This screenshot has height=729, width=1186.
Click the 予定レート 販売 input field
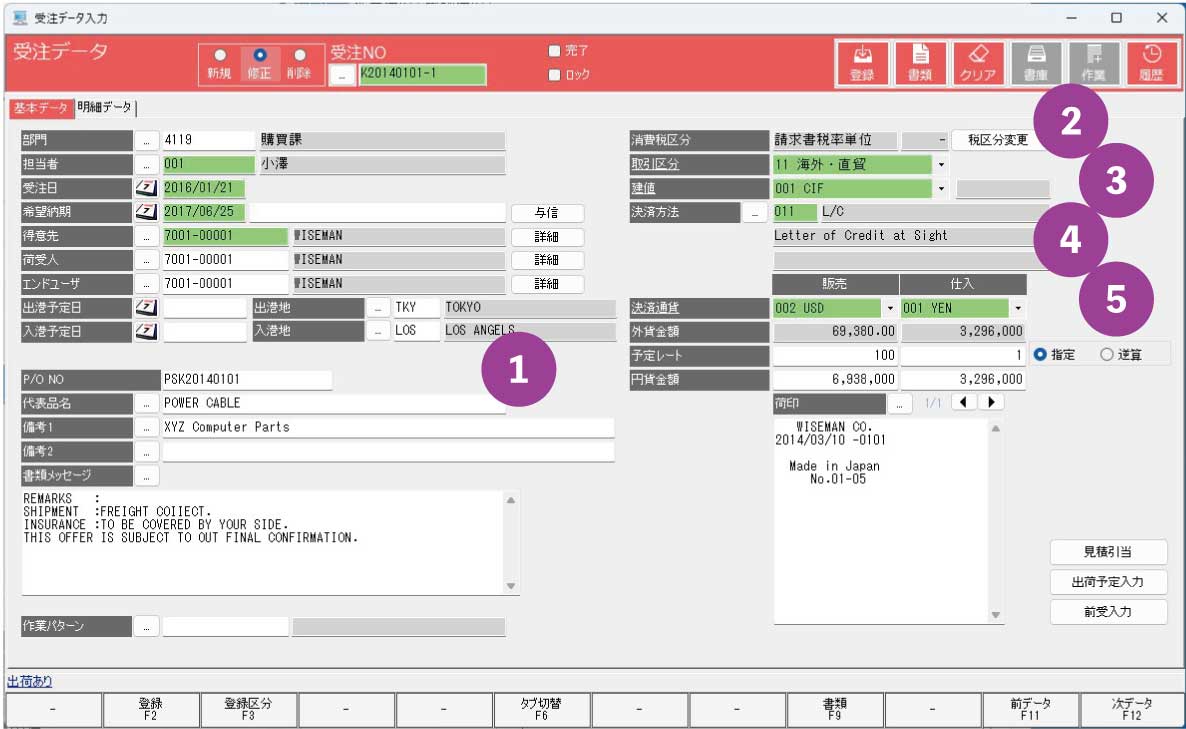(834, 355)
